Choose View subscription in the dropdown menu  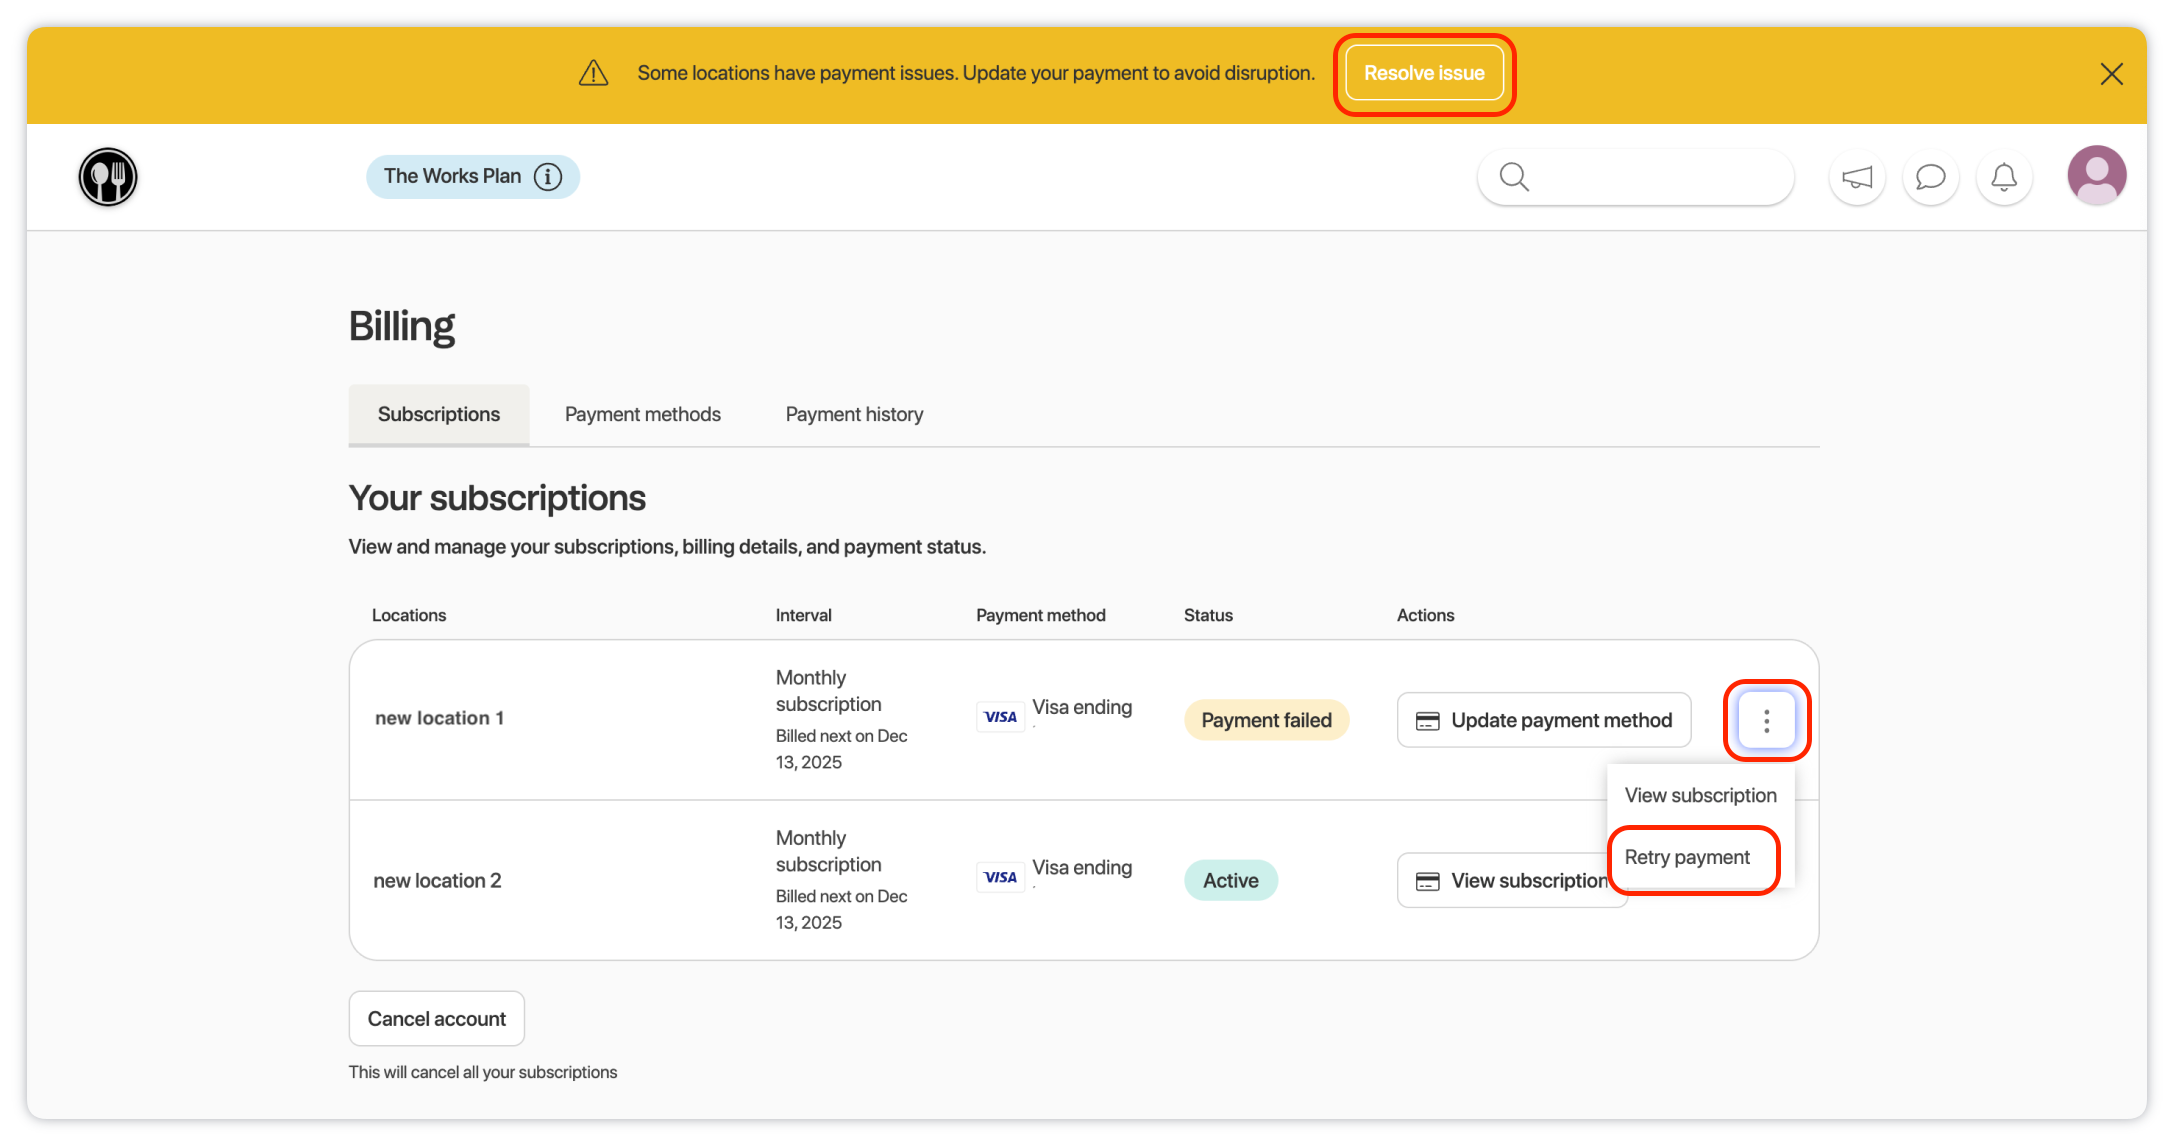1700,795
